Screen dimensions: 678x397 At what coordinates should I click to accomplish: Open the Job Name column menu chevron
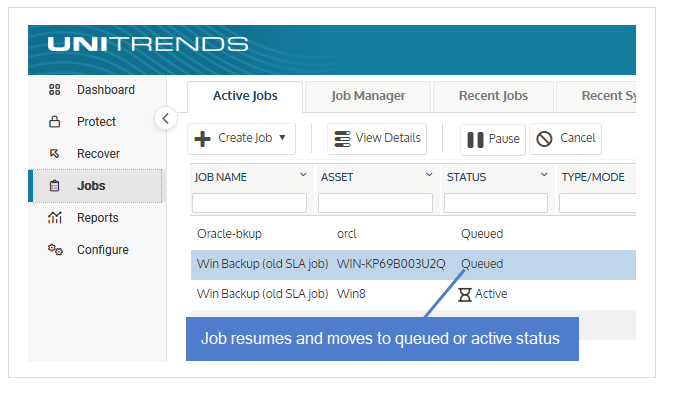point(303,175)
